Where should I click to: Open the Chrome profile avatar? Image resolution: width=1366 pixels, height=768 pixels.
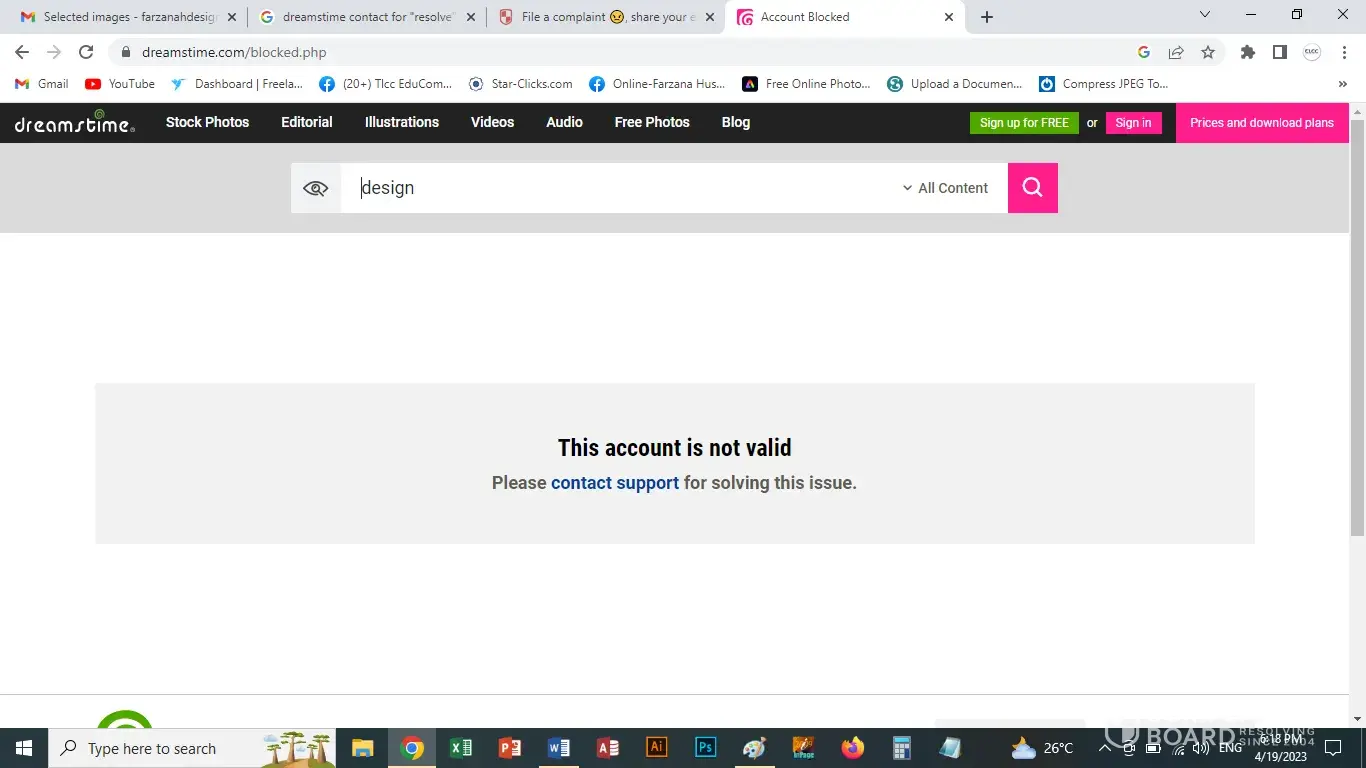click(x=1312, y=52)
